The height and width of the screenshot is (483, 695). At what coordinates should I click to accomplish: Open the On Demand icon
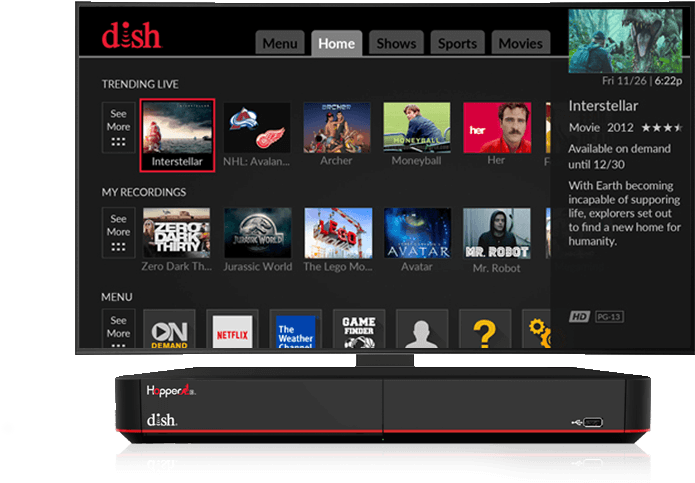tap(169, 329)
